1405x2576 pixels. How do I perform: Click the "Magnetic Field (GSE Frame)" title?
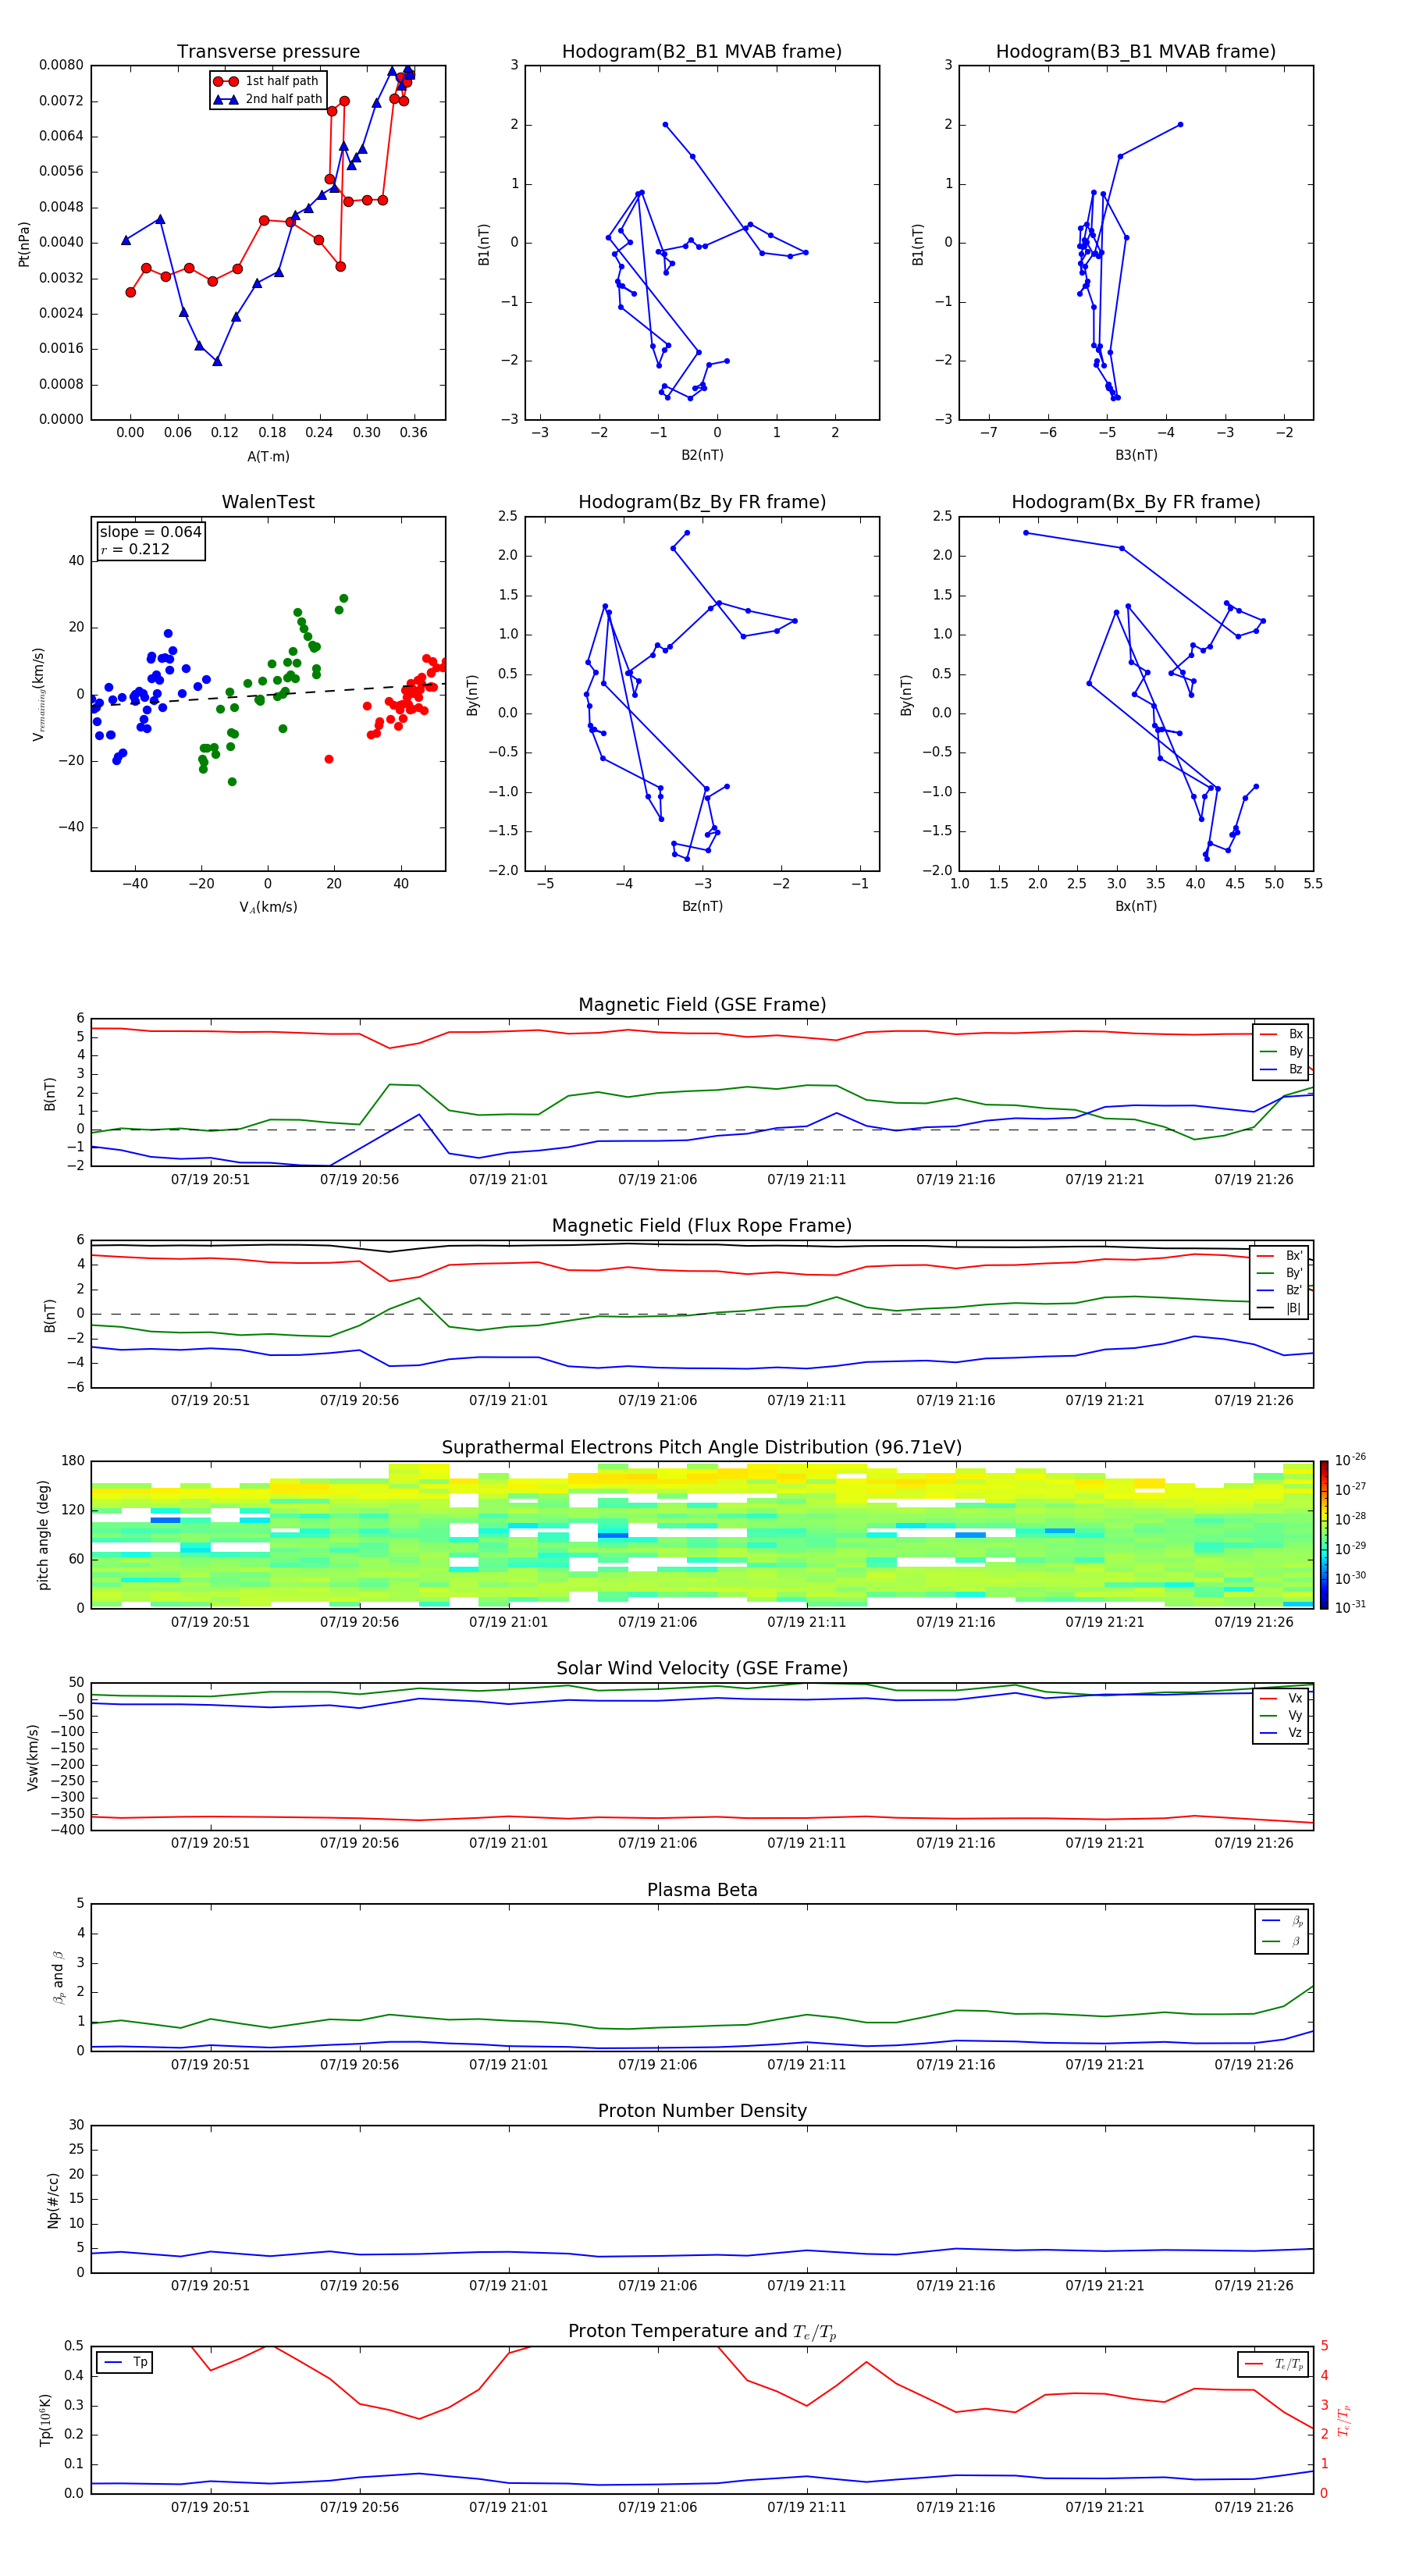coord(702,1005)
